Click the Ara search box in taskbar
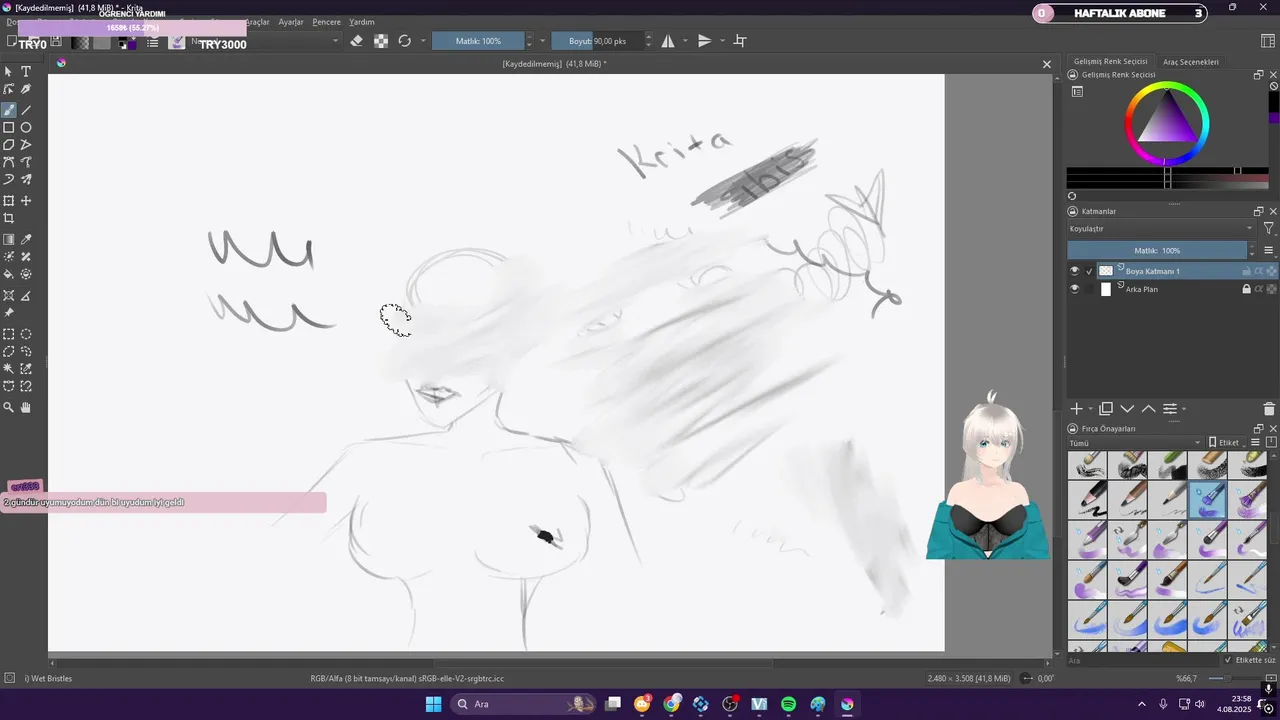Image resolution: width=1280 pixels, height=720 pixels. (x=522, y=704)
